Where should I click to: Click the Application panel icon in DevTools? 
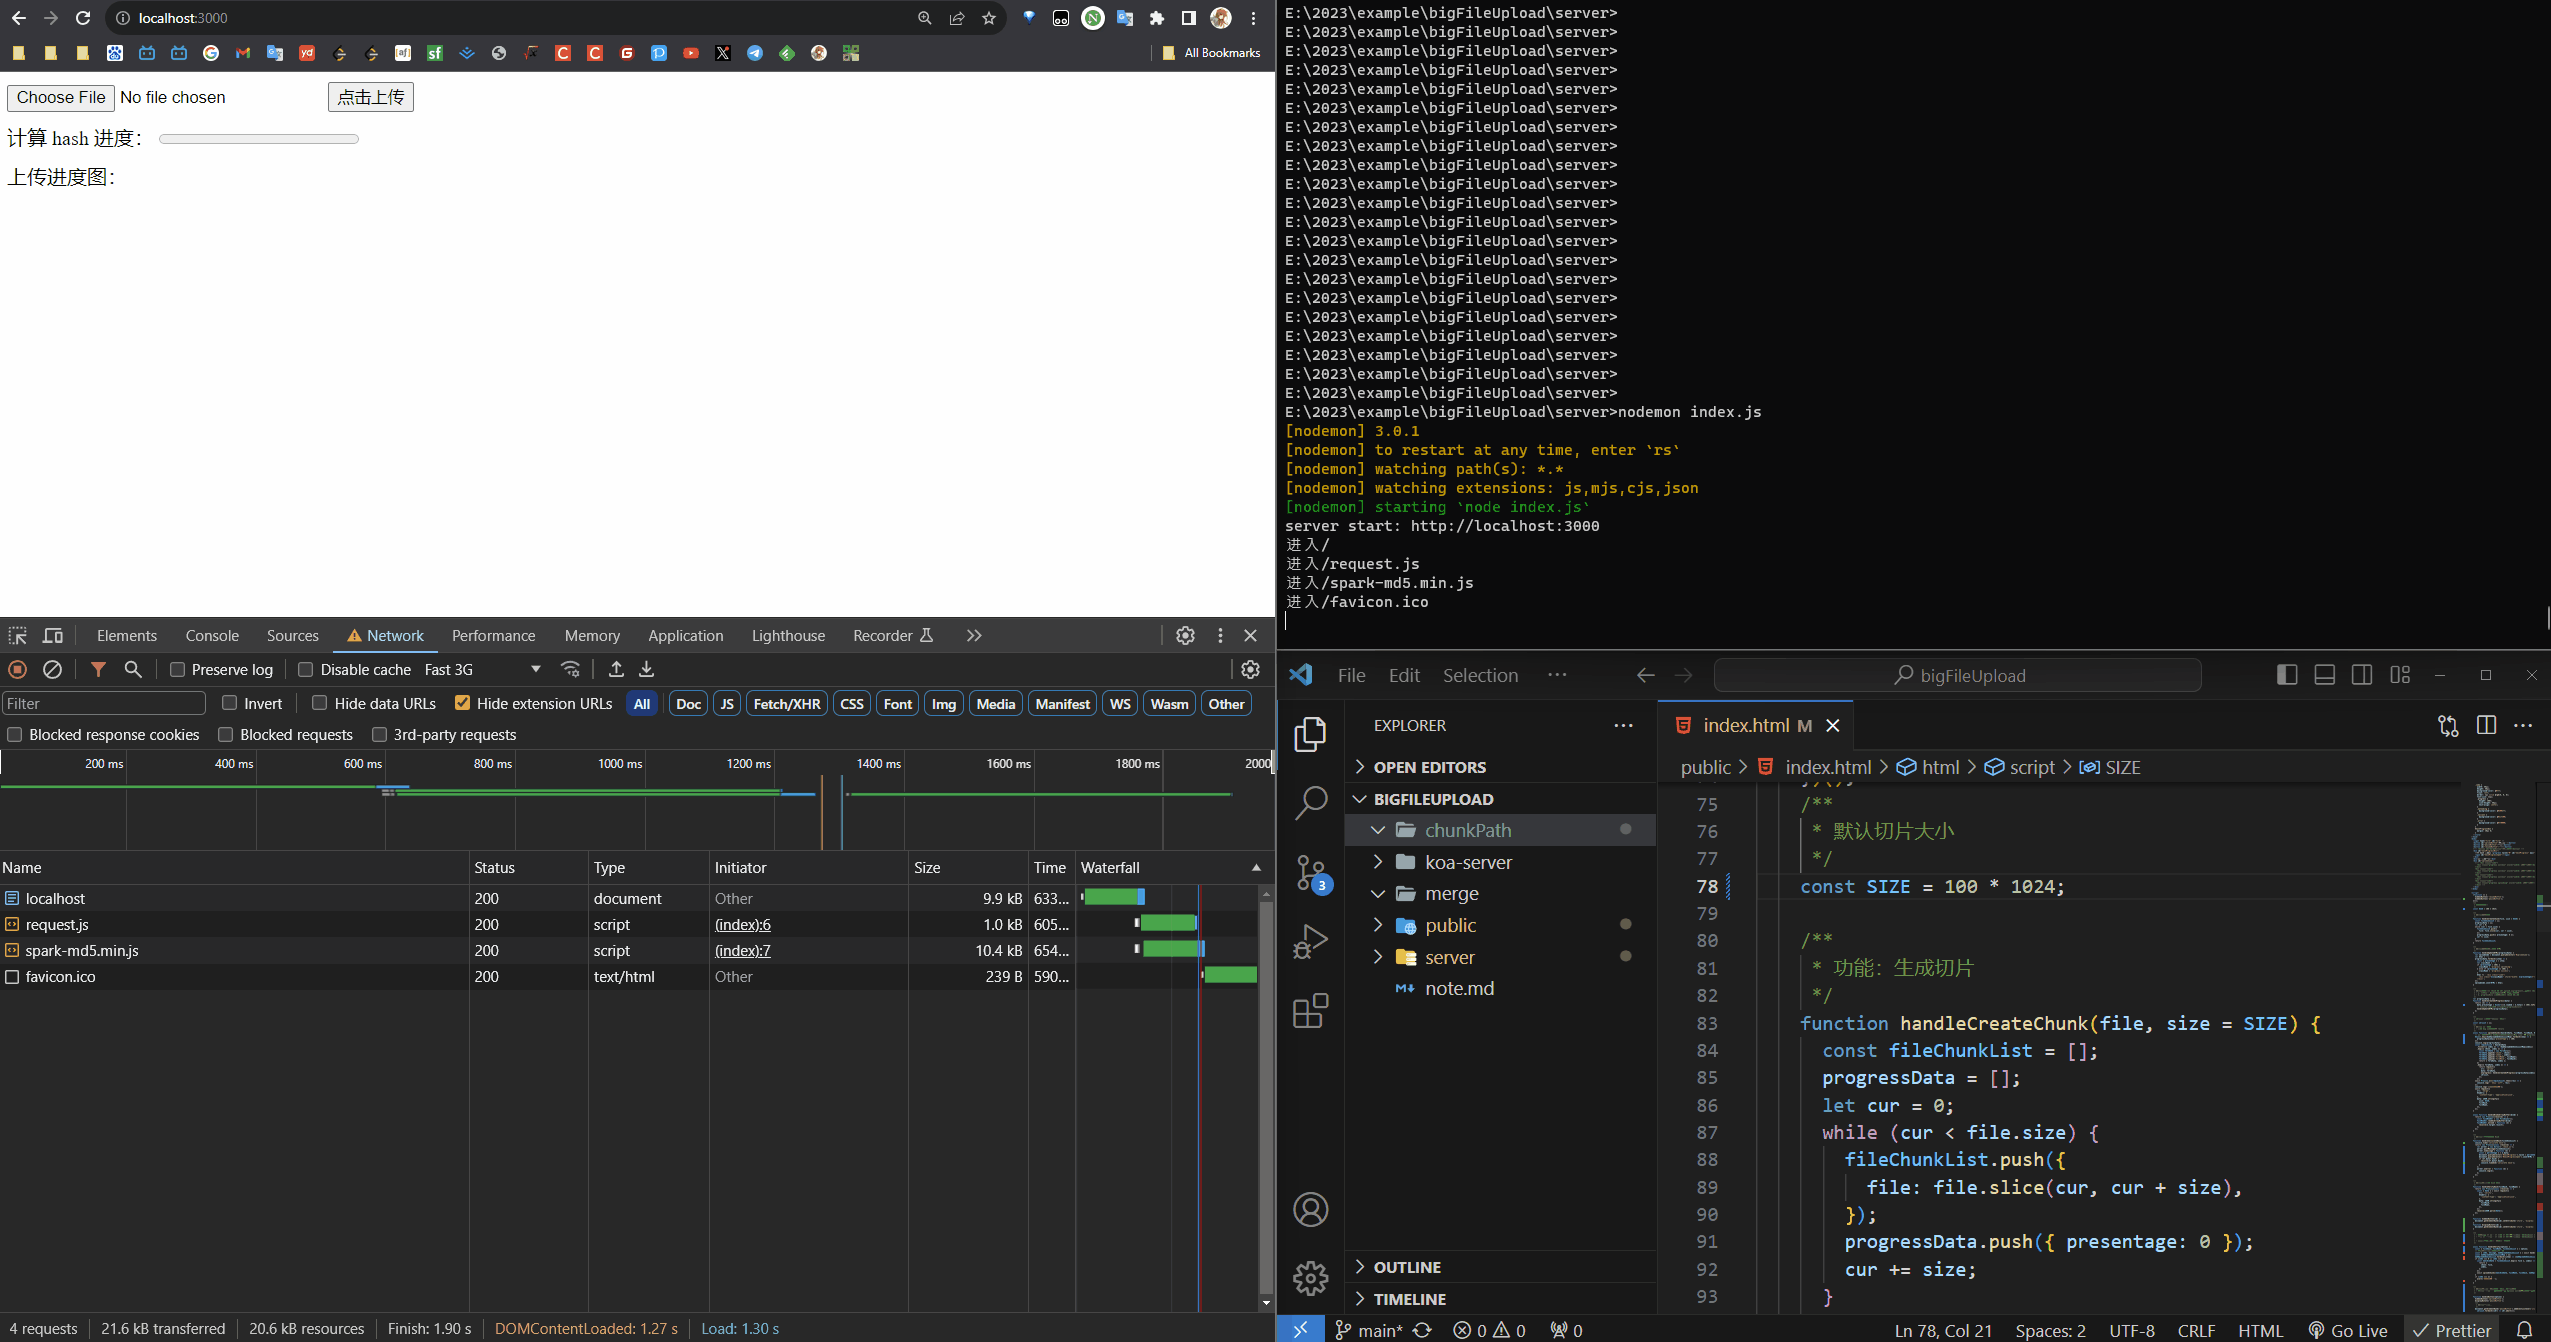(685, 635)
